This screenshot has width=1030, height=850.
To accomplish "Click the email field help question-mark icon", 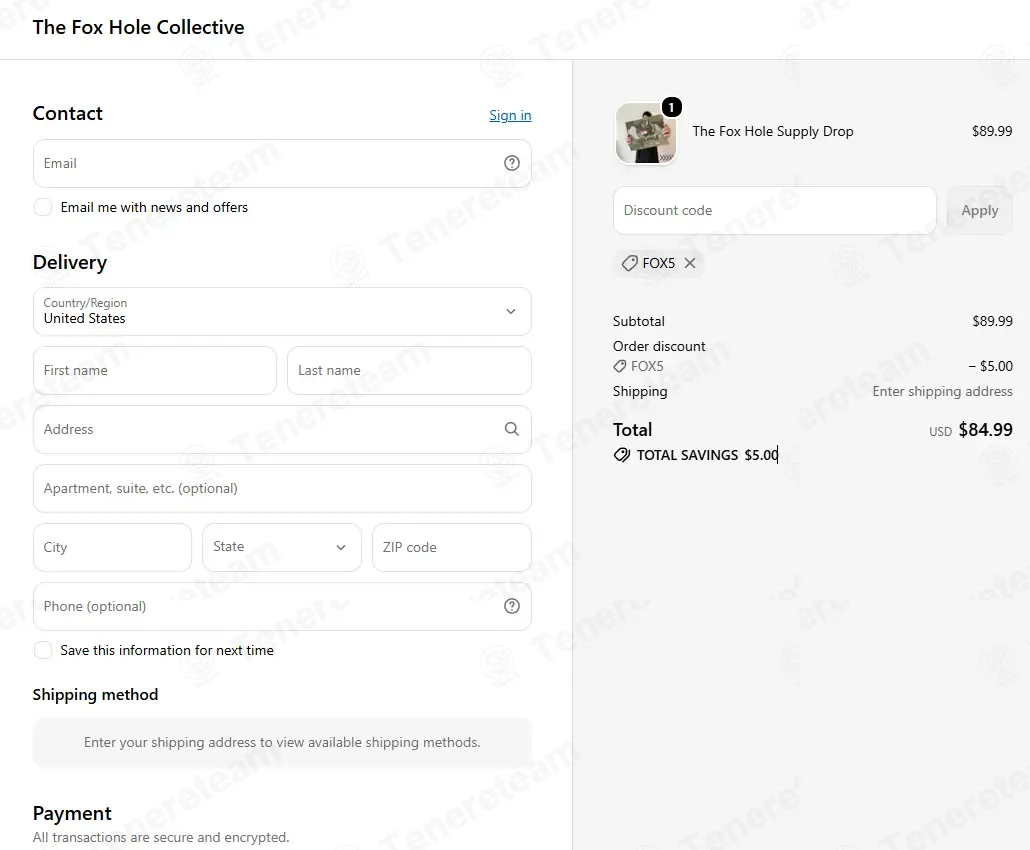I will tap(512, 163).
